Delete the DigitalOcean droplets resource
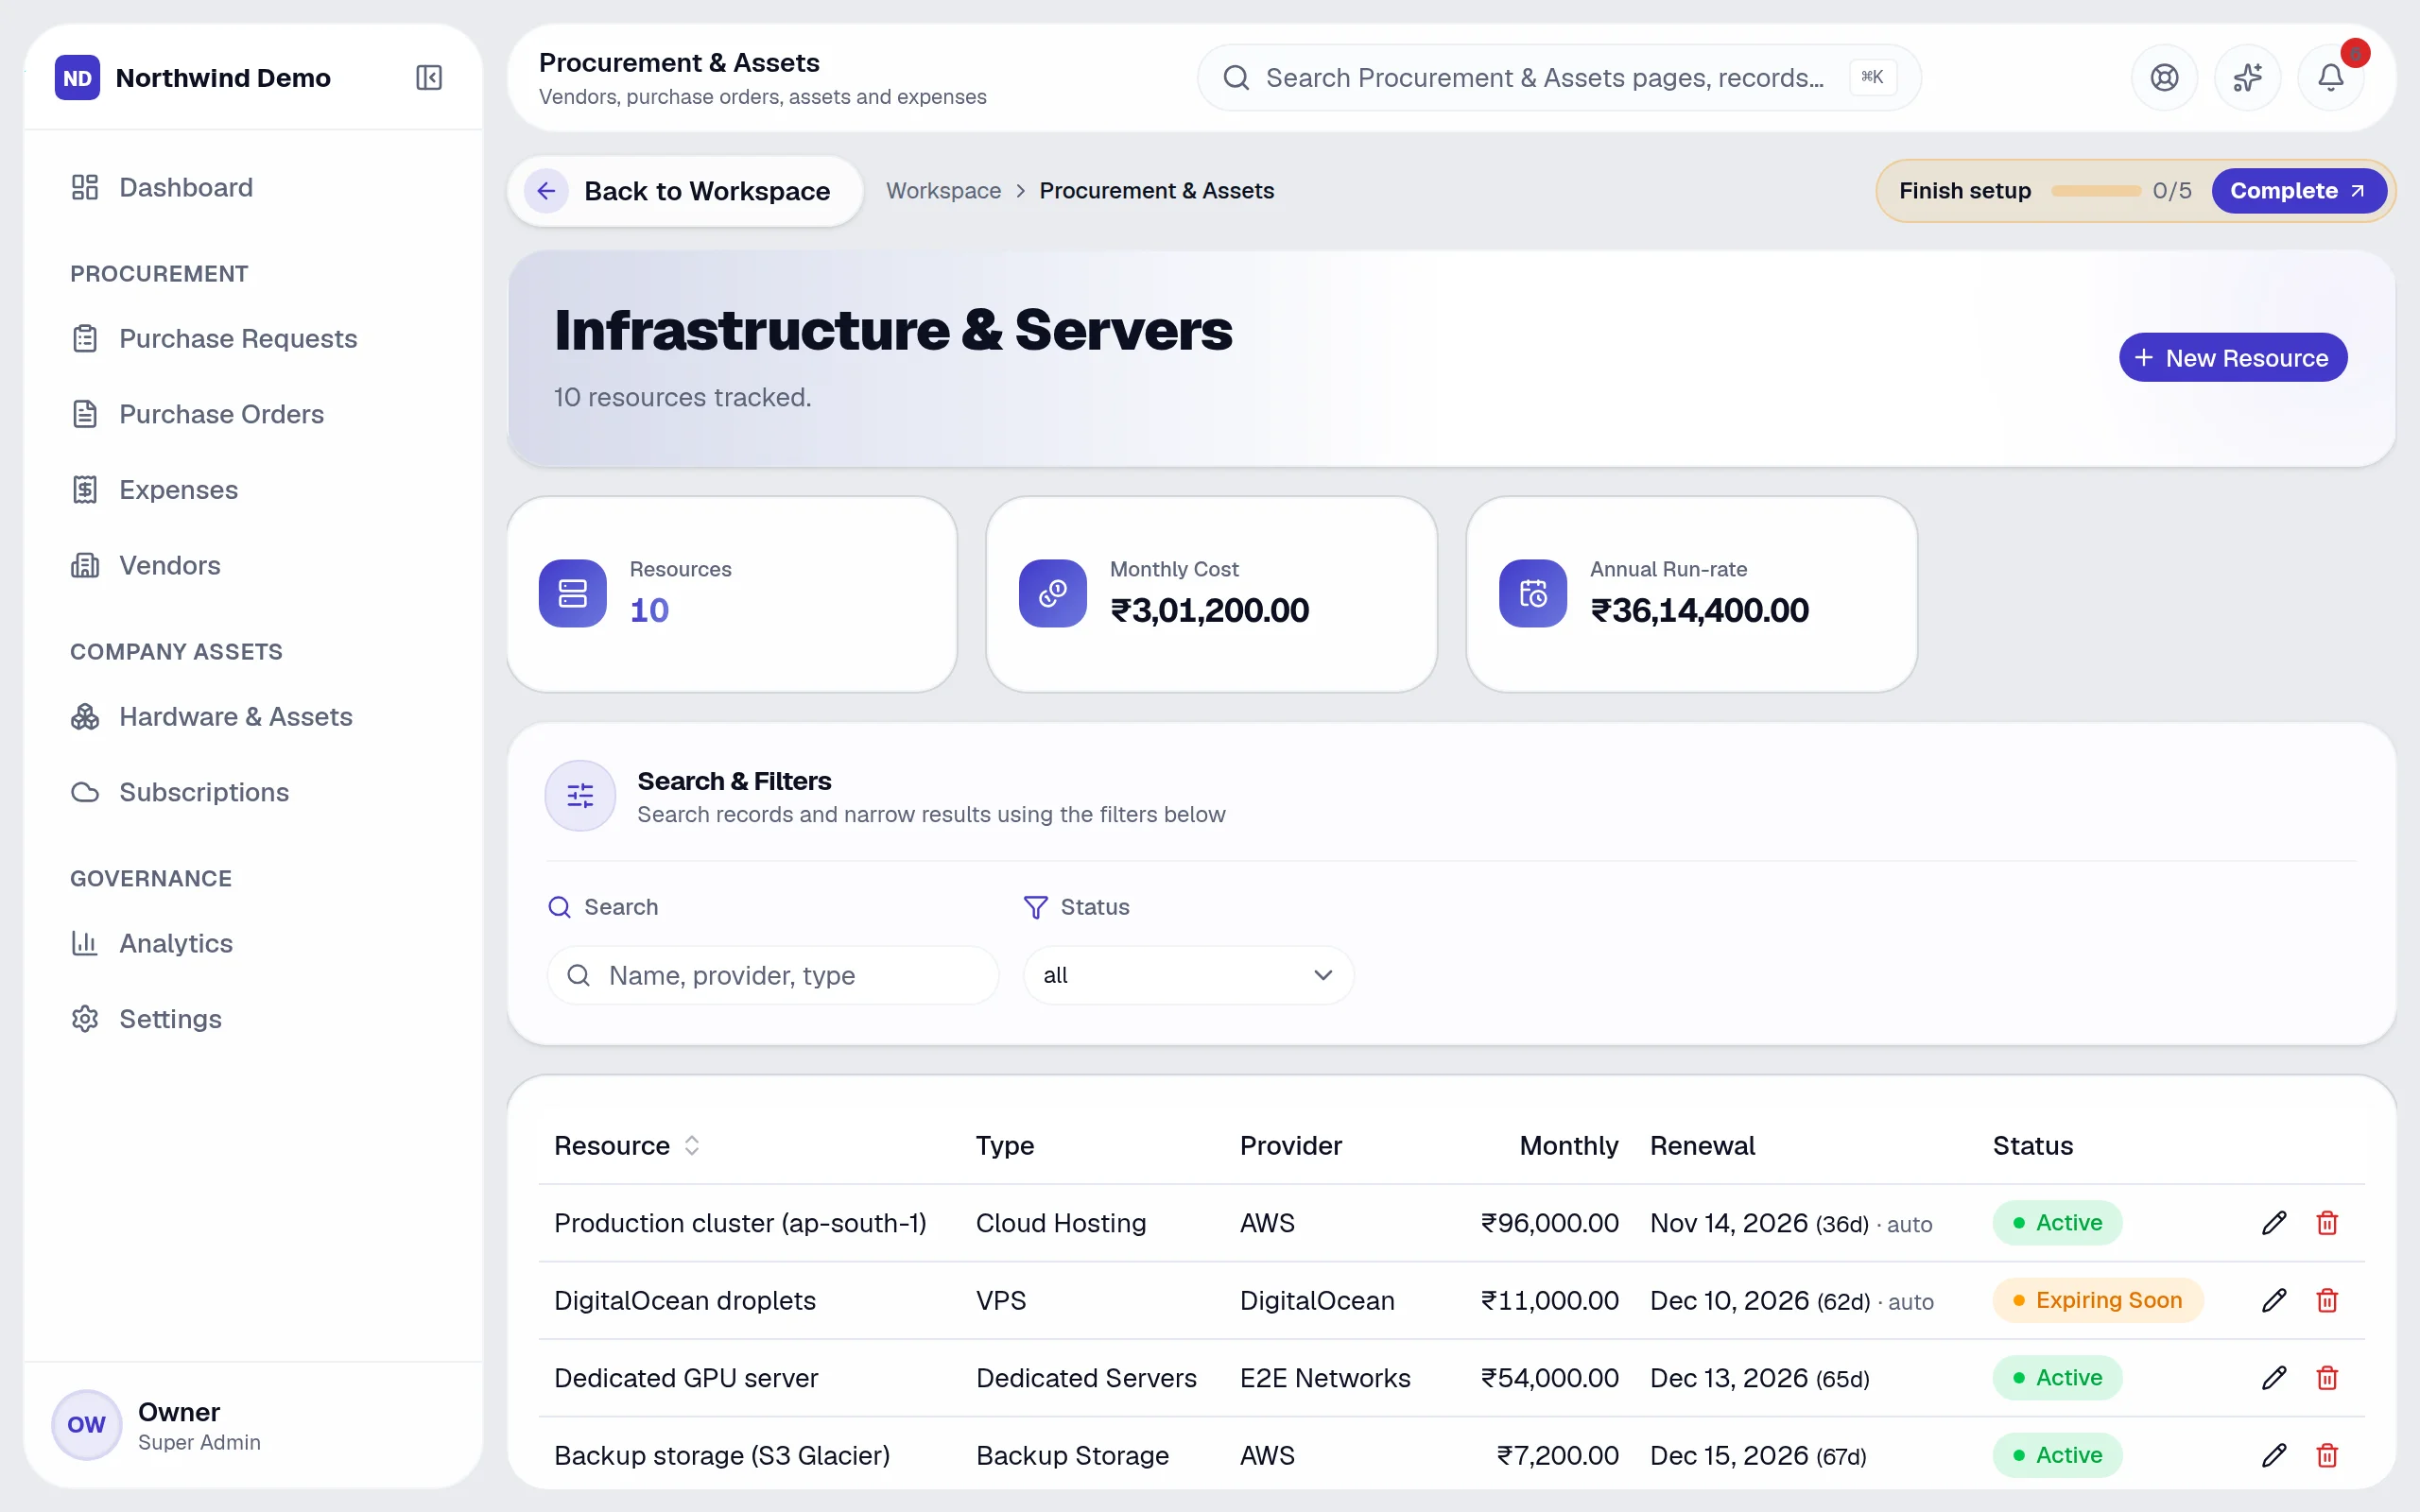Screen dimensions: 2420x1512 [2327, 1300]
